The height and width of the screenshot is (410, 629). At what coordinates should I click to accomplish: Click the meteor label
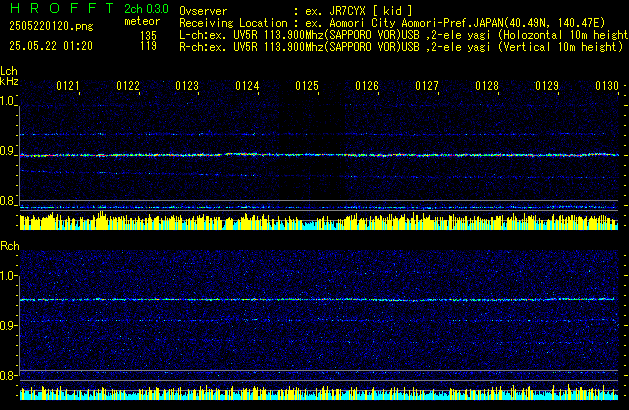pos(142,21)
